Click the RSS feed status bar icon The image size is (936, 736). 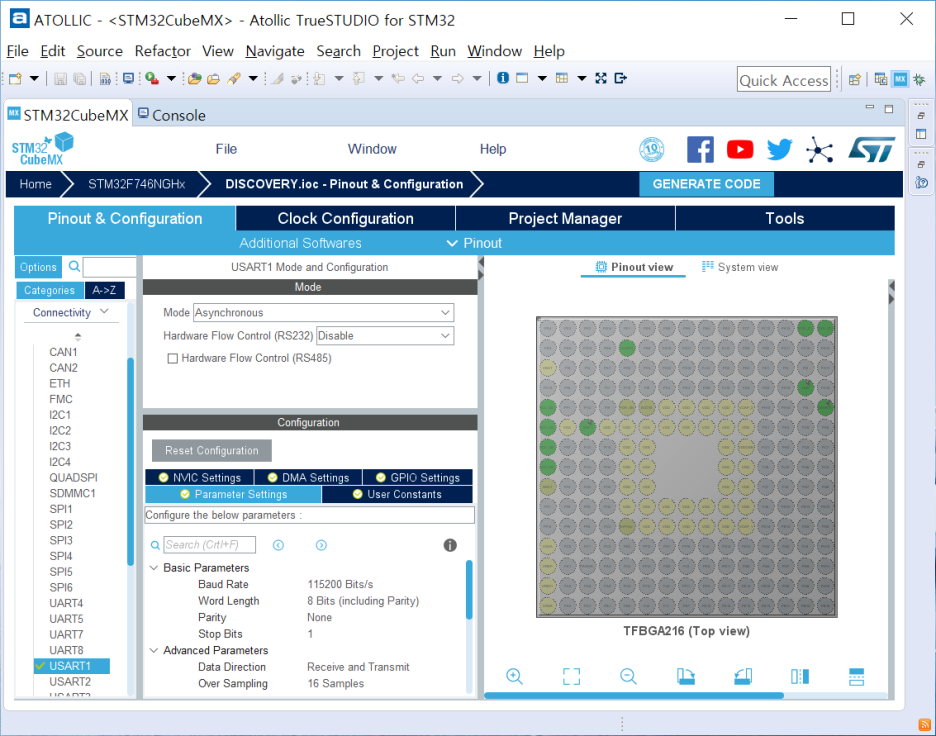pyautogui.click(x=925, y=725)
